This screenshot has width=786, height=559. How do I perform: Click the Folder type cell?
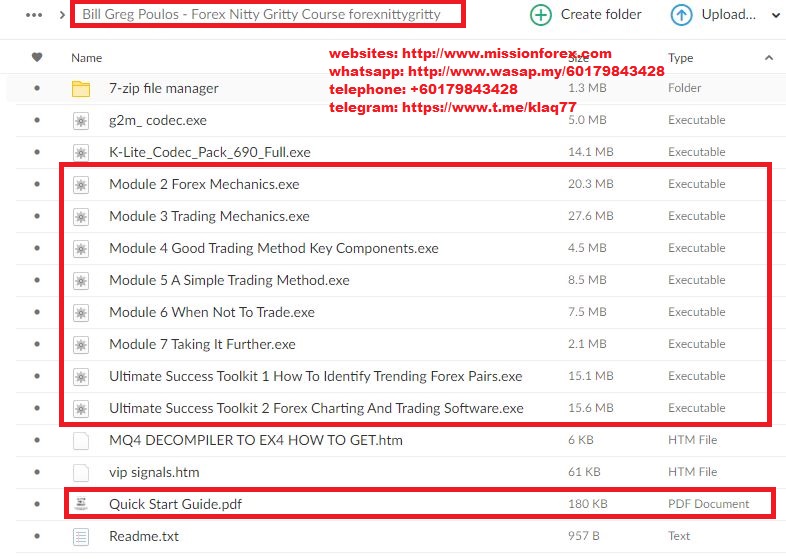[x=684, y=88]
